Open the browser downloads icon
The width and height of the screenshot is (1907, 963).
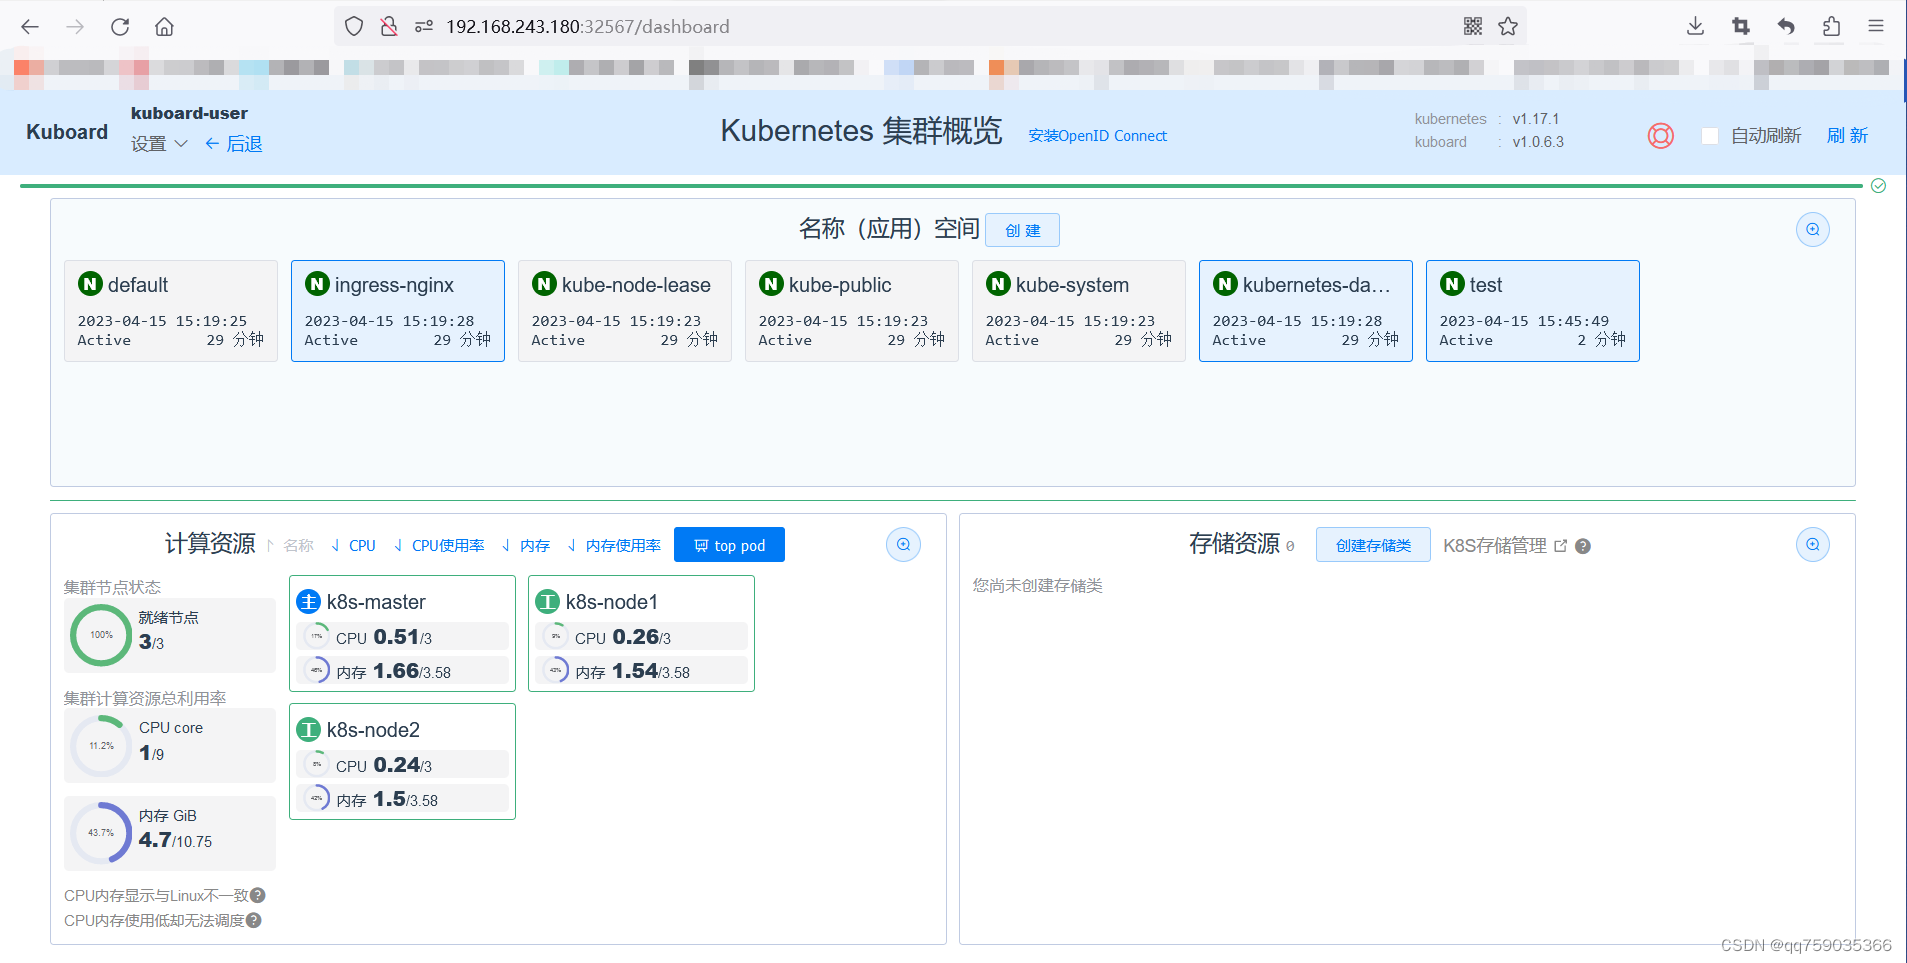1695,27
